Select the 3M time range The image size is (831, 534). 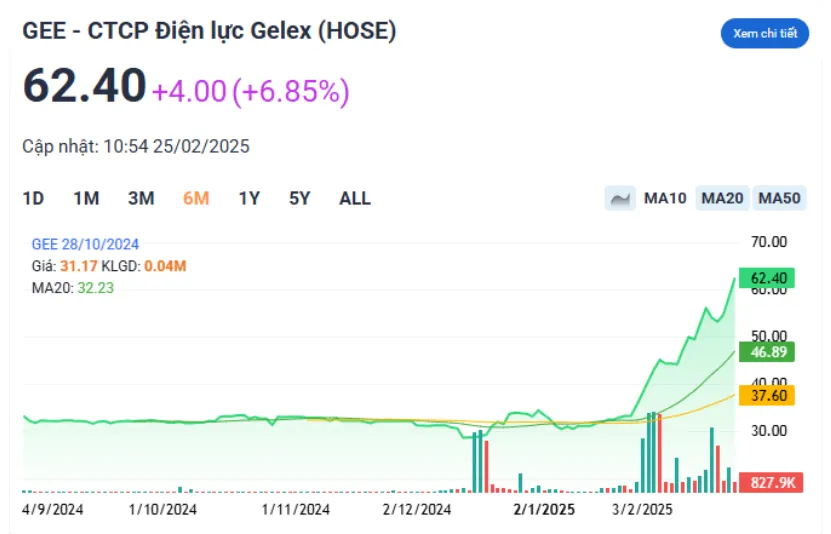pyautogui.click(x=141, y=198)
